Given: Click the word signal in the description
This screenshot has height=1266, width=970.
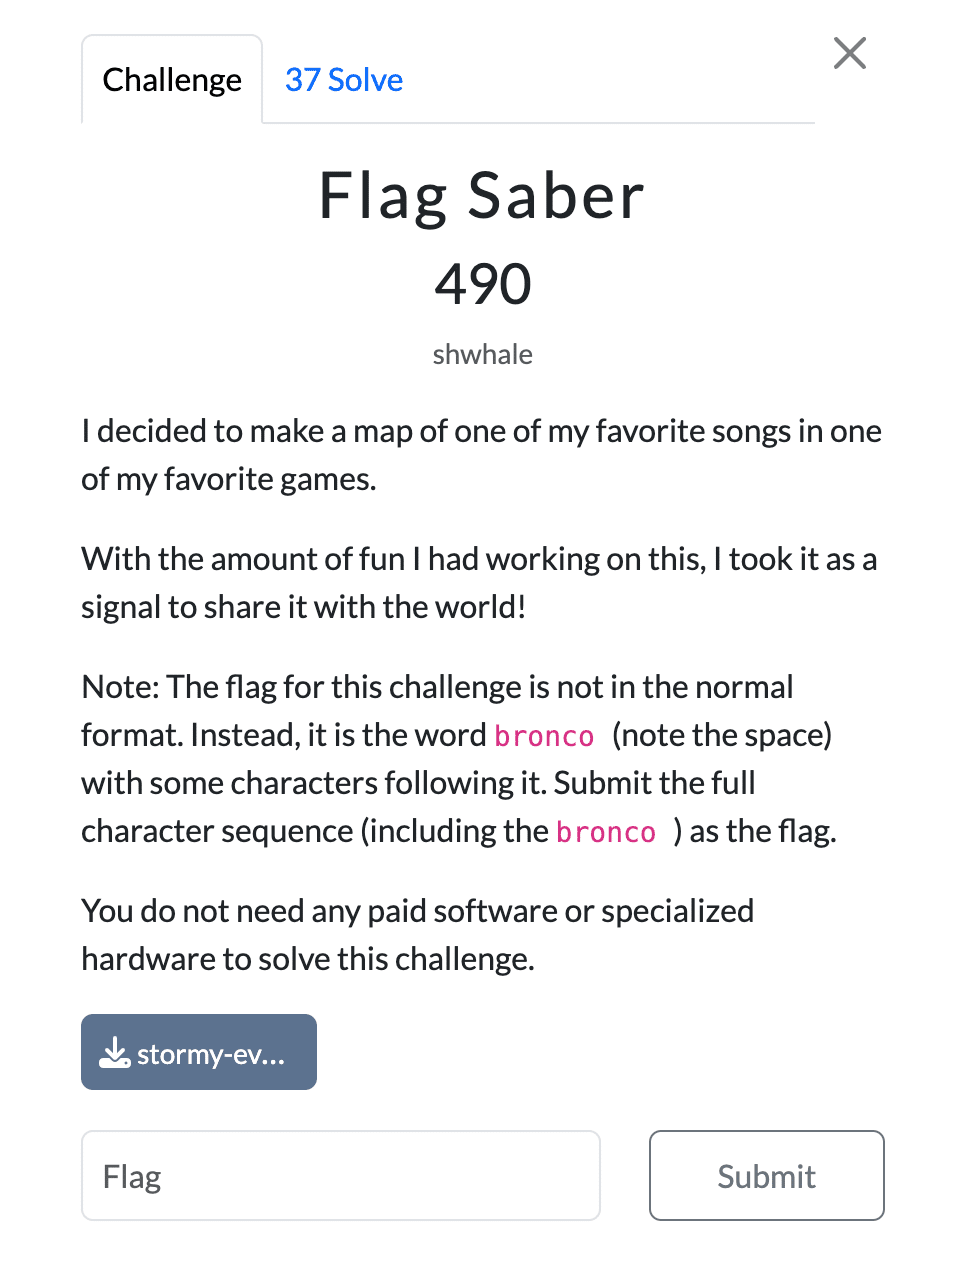Looking at the screenshot, I should point(124,608).
